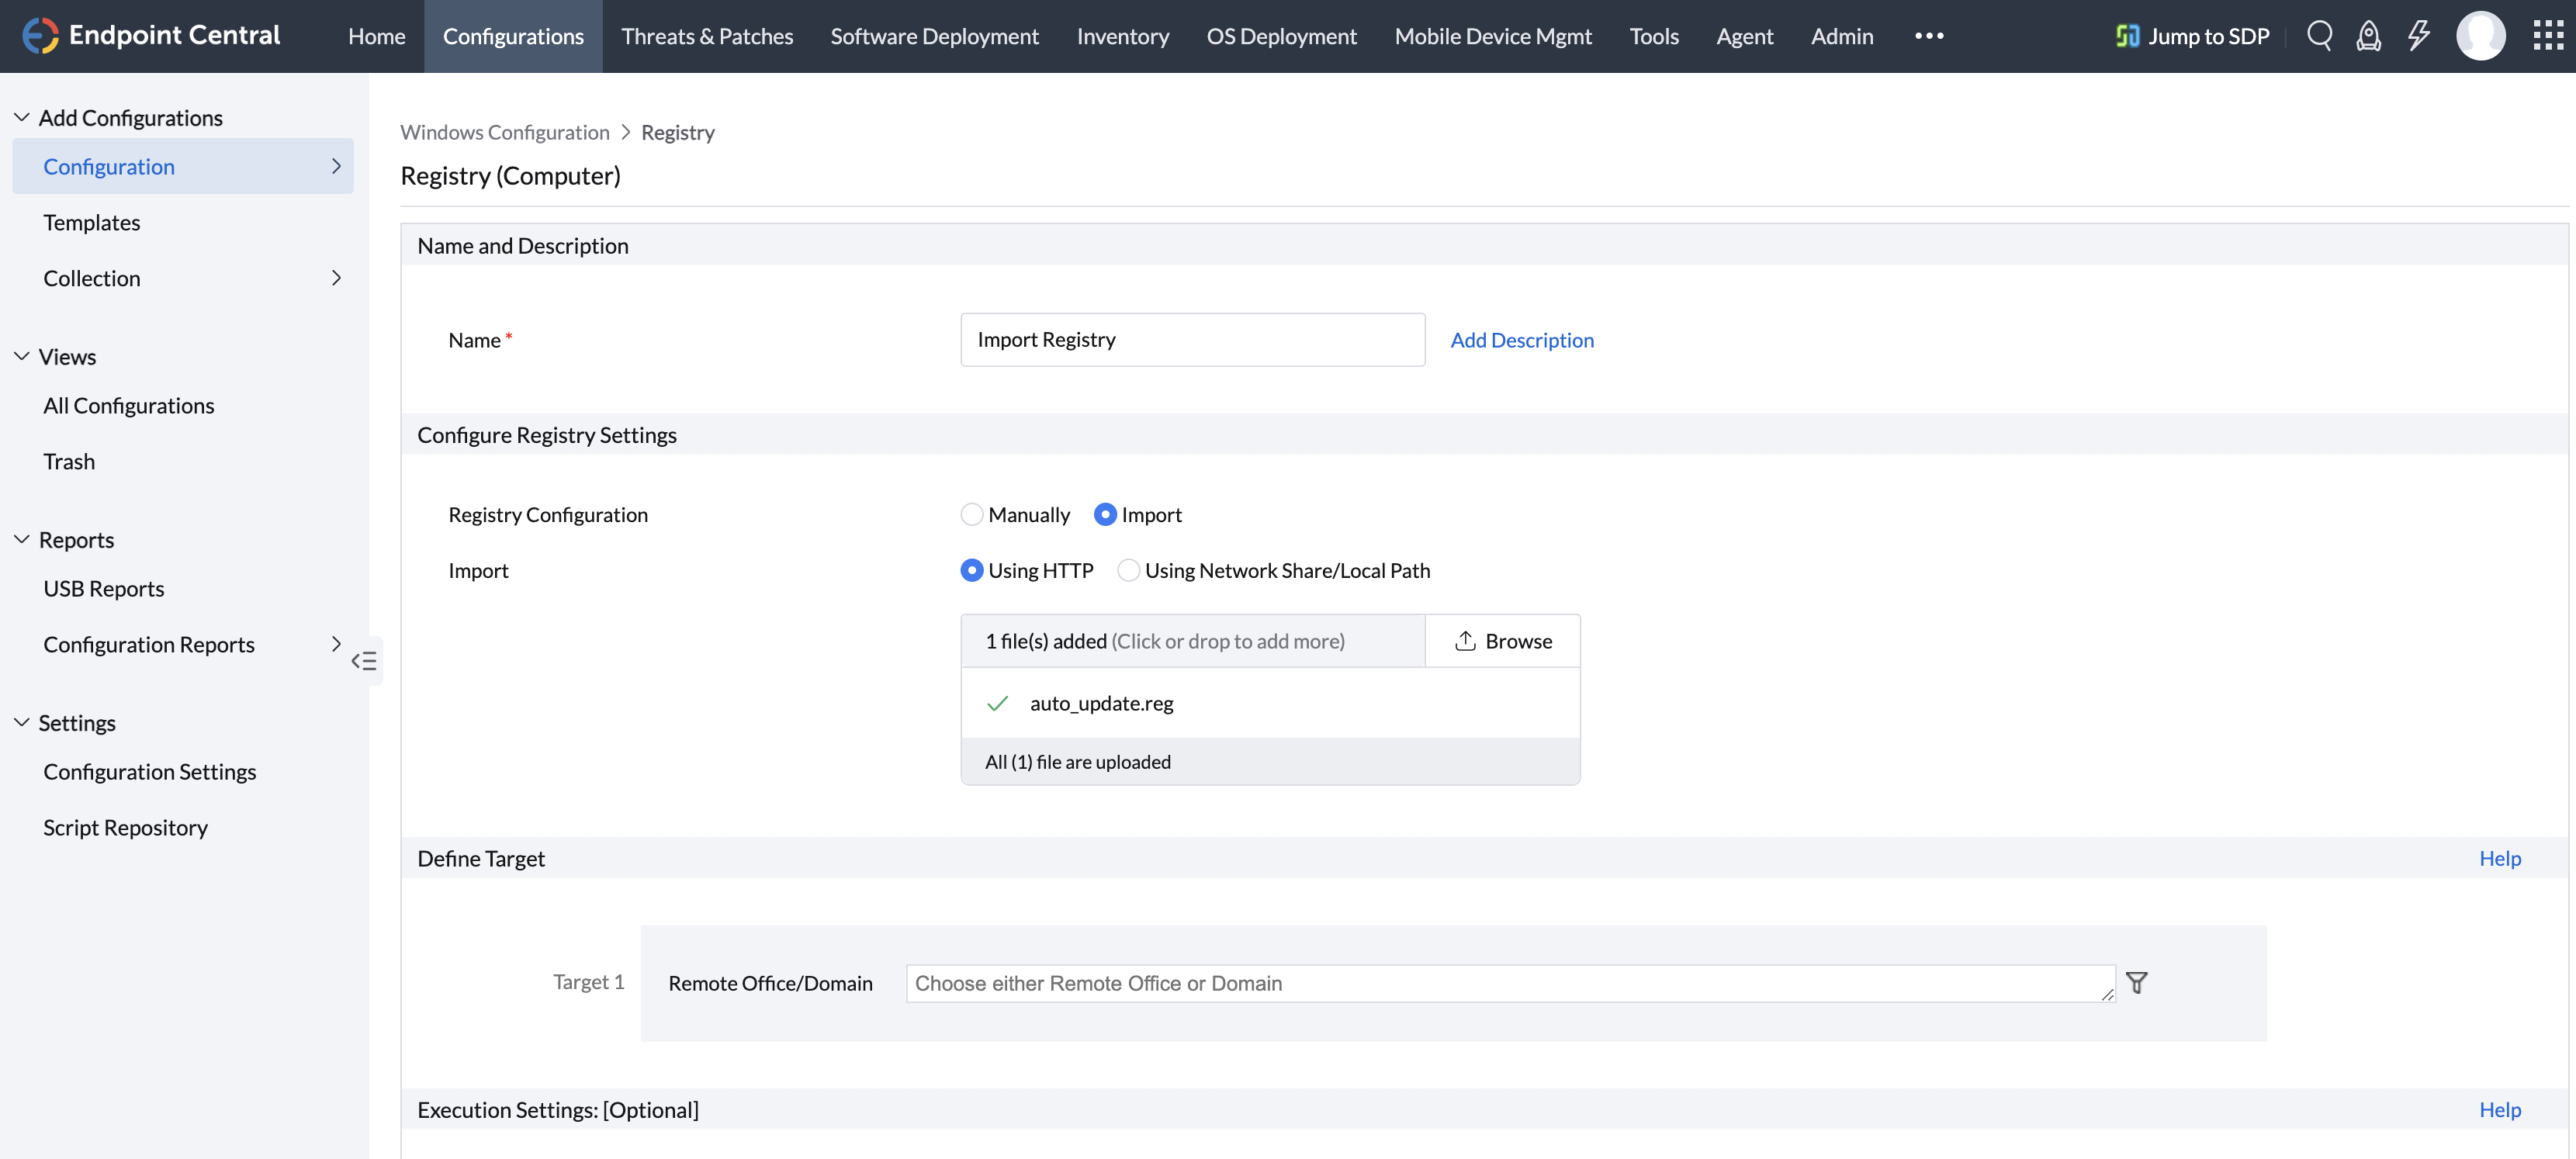Open the rocket quick-launch icon
Viewport: 2576px width, 1159px height.
2368,36
